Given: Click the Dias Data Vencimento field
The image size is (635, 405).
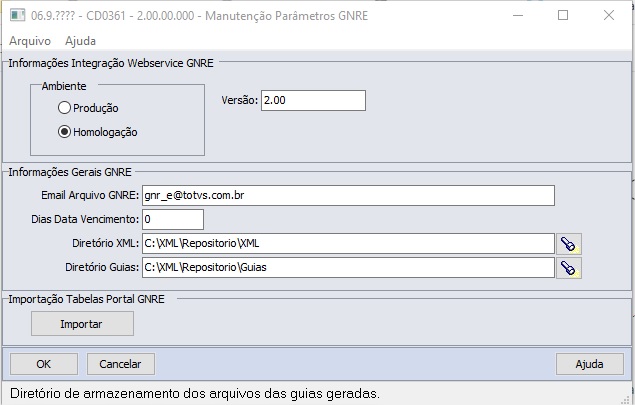Looking at the screenshot, I should pyautogui.click(x=173, y=220).
